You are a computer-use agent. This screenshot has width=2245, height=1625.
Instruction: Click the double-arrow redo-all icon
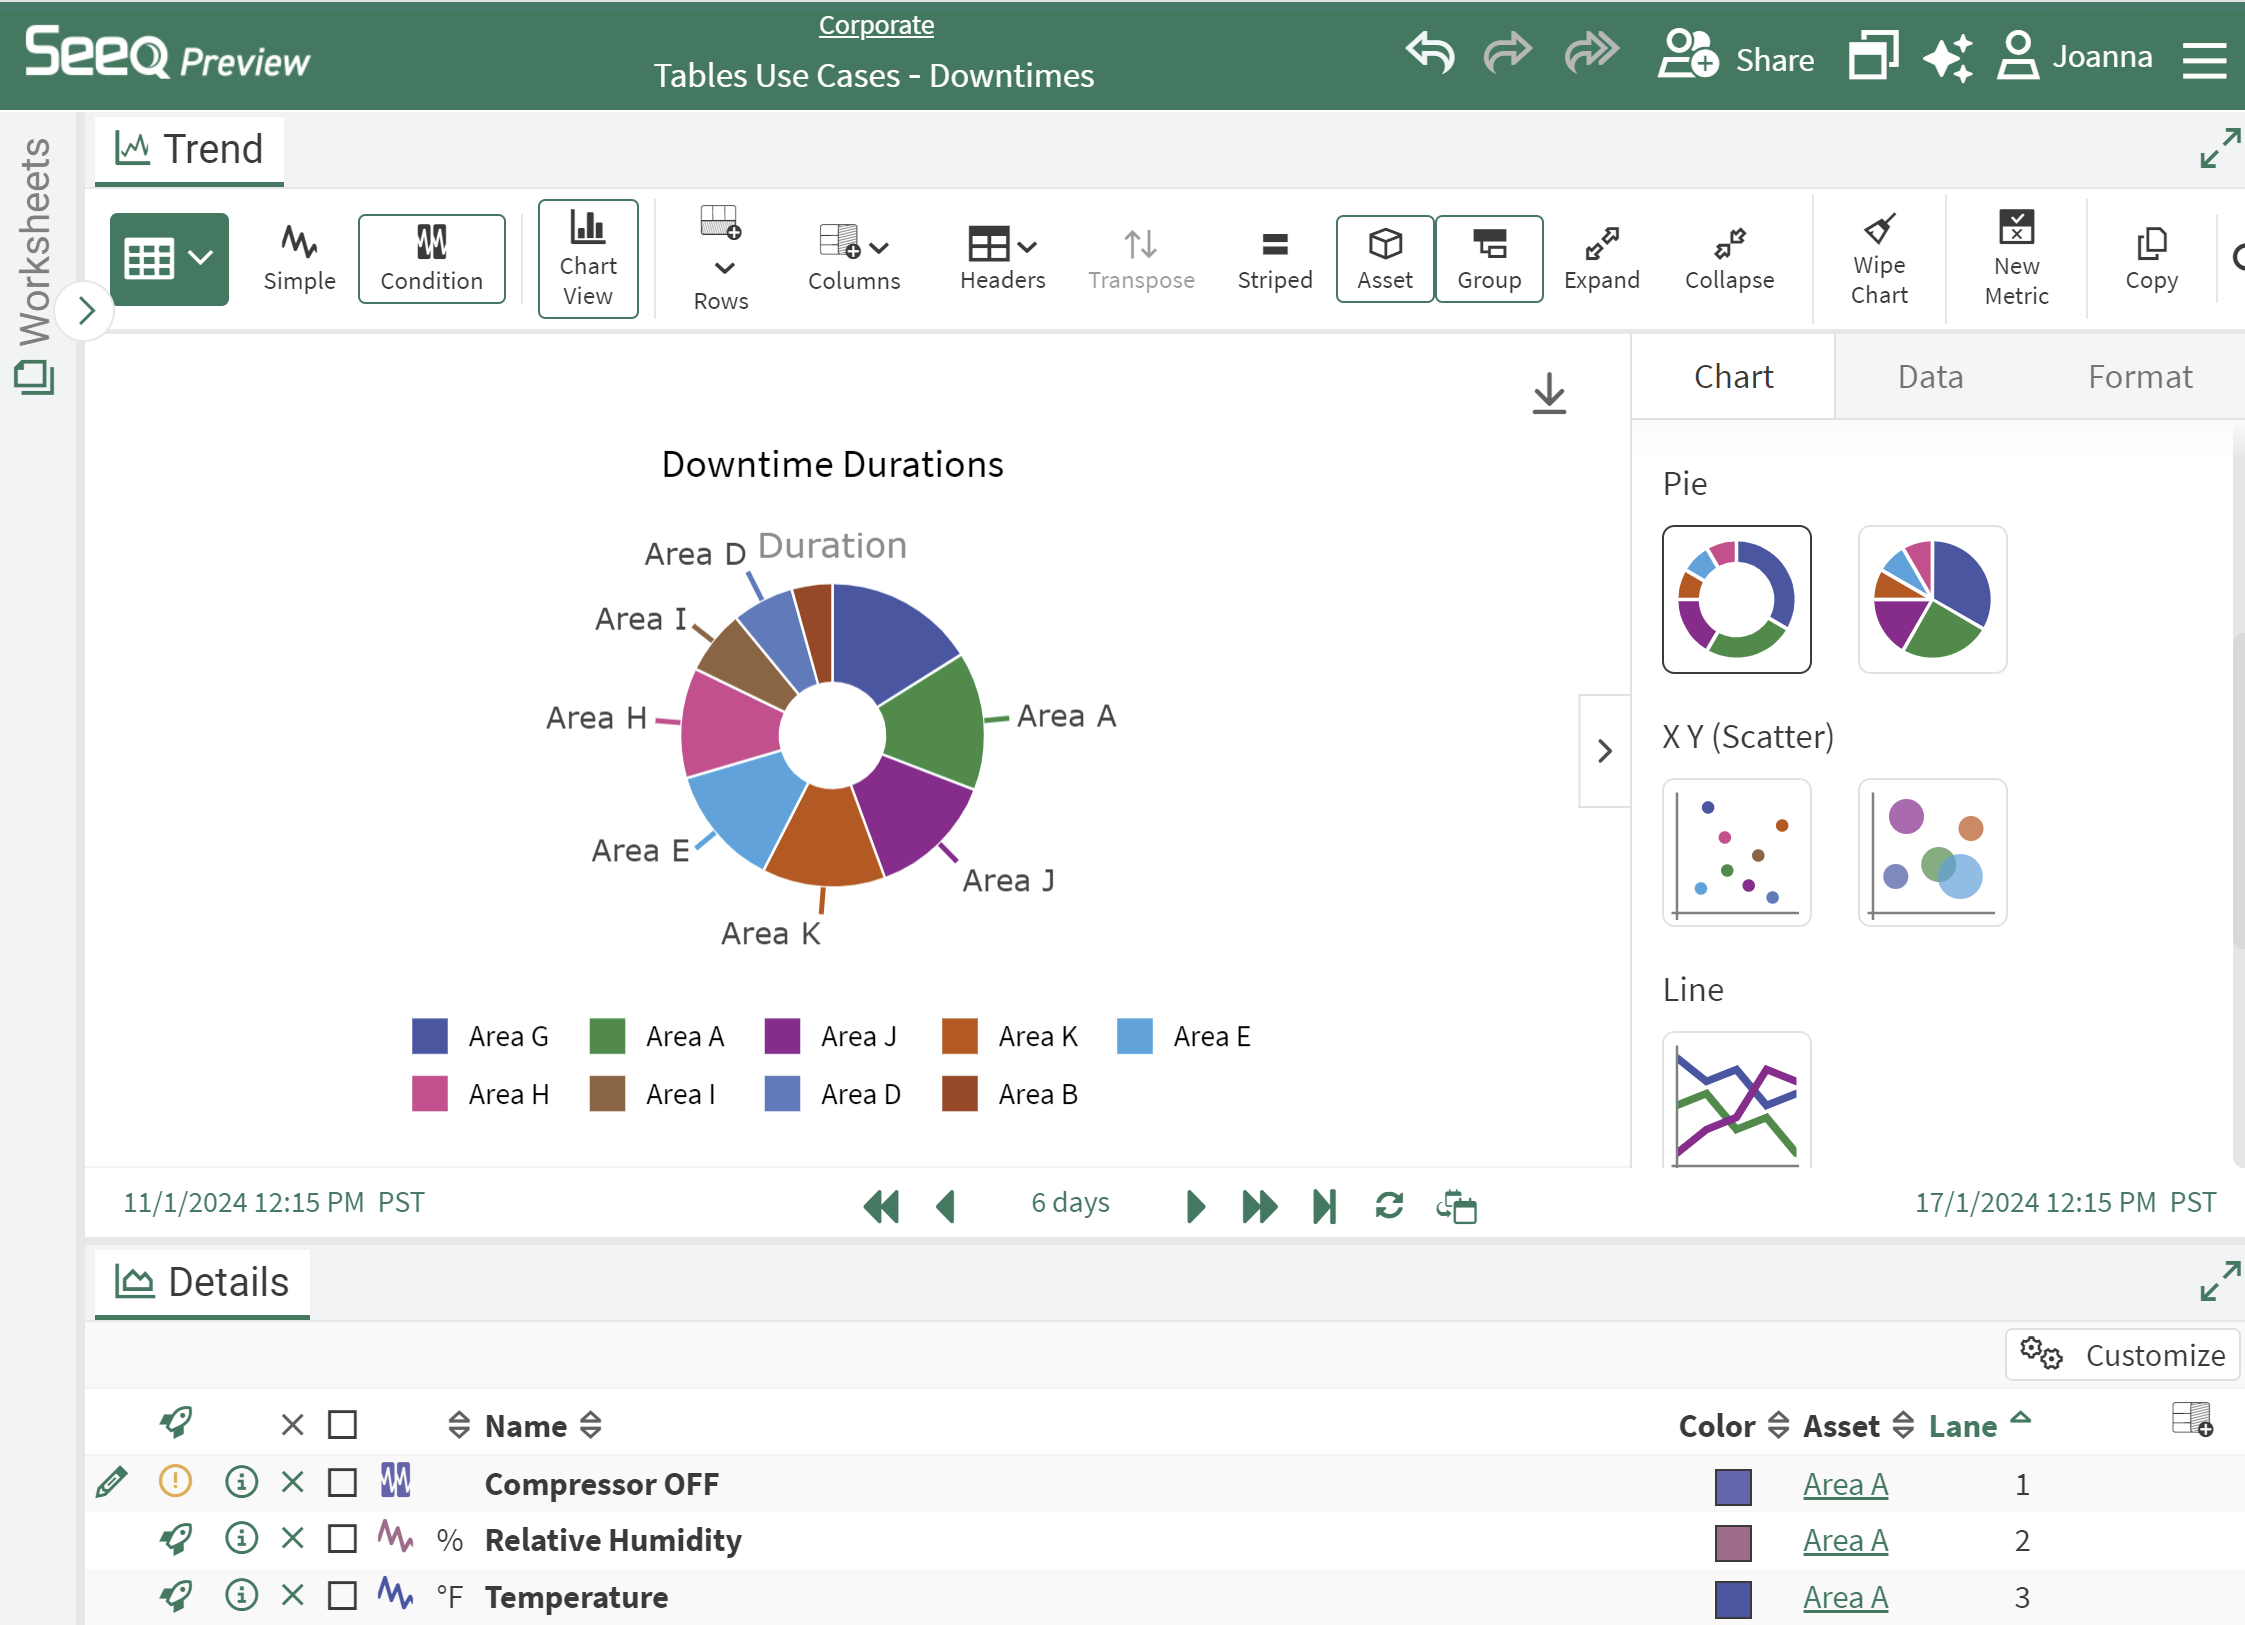[x=1592, y=53]
